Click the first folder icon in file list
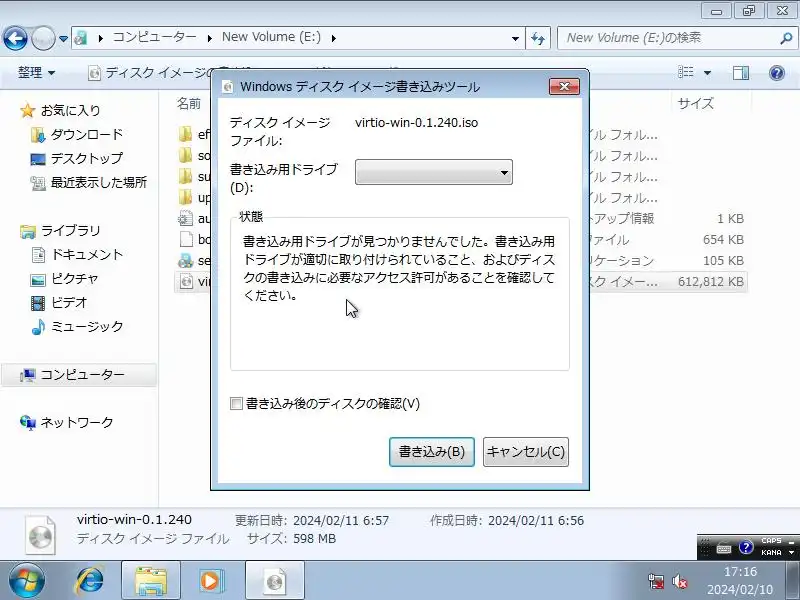The height and width of the screenshot is (600, 800). click(186, 134)
